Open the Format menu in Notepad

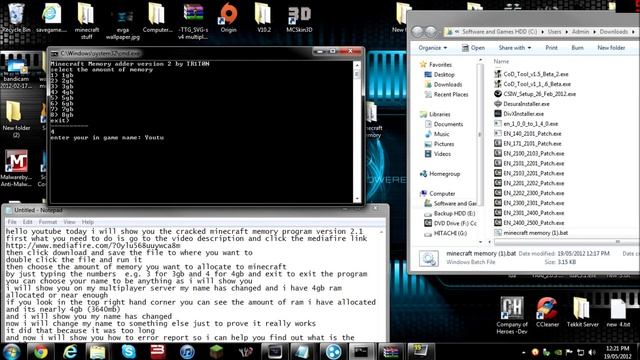(x=48, y=222)
